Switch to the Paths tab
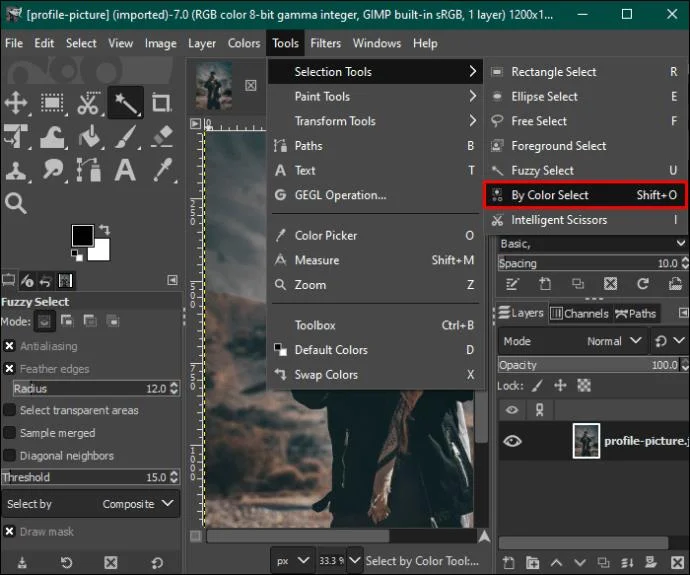Screen dimensions: 690x575 tap(635, 313)
